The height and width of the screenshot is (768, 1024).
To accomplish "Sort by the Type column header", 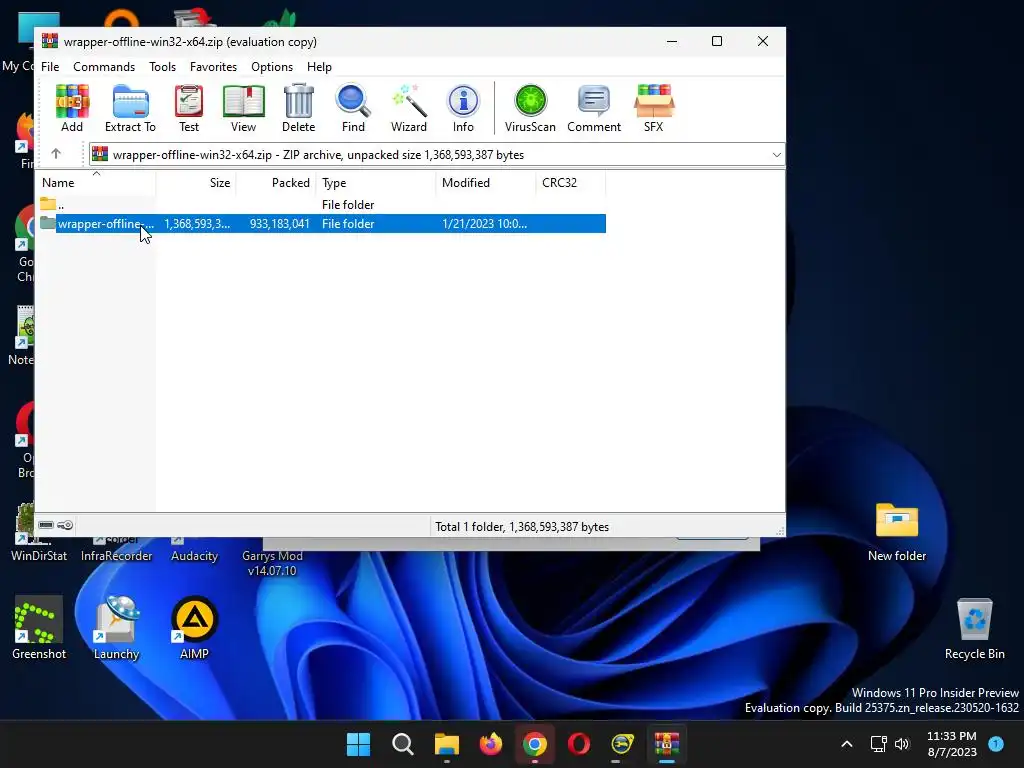I will tap(376, 183).
